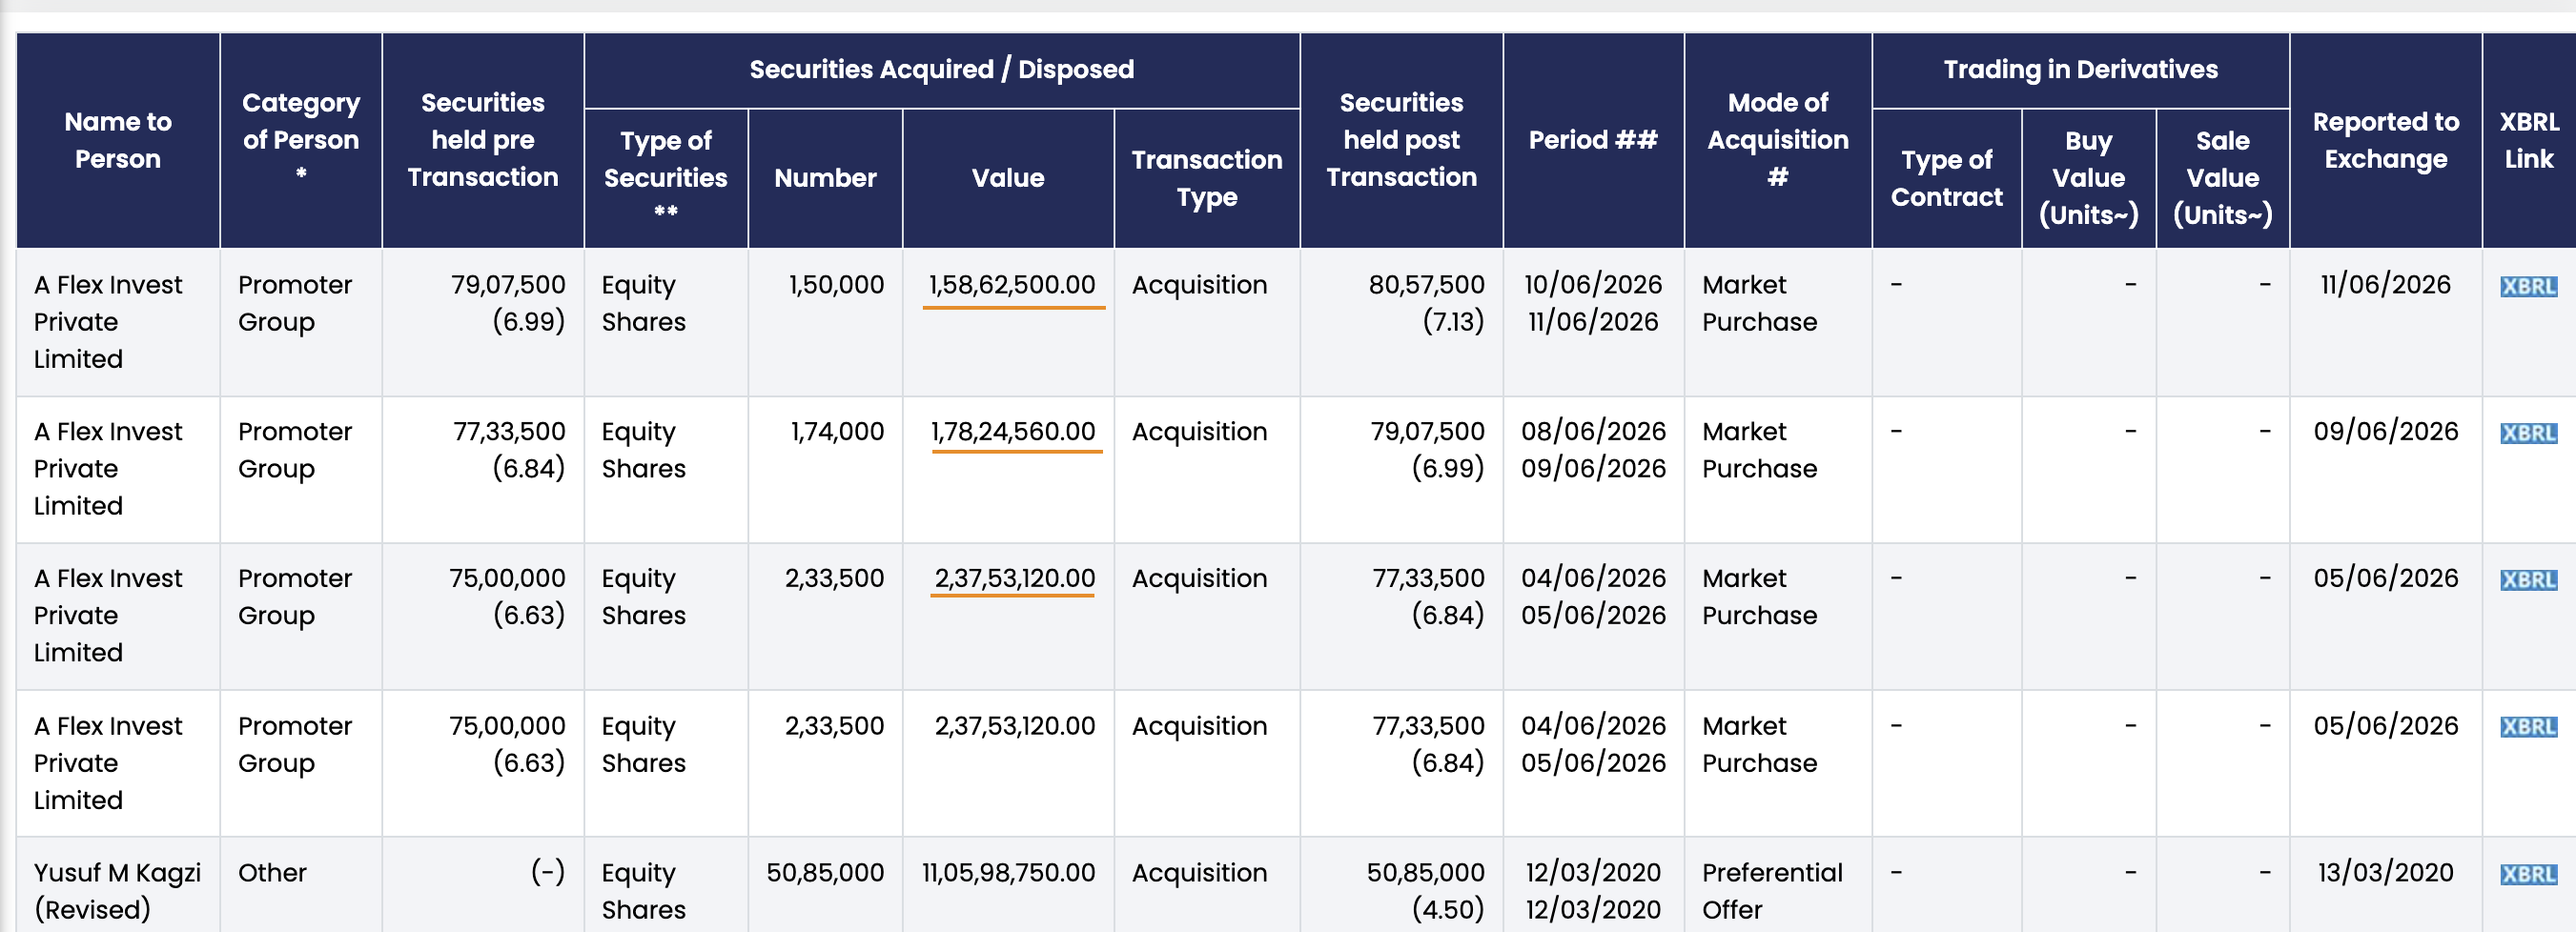This screenshot has height=932, width=2576.
Task: Open XBRL icon in third row
Action: [2528, 580]
